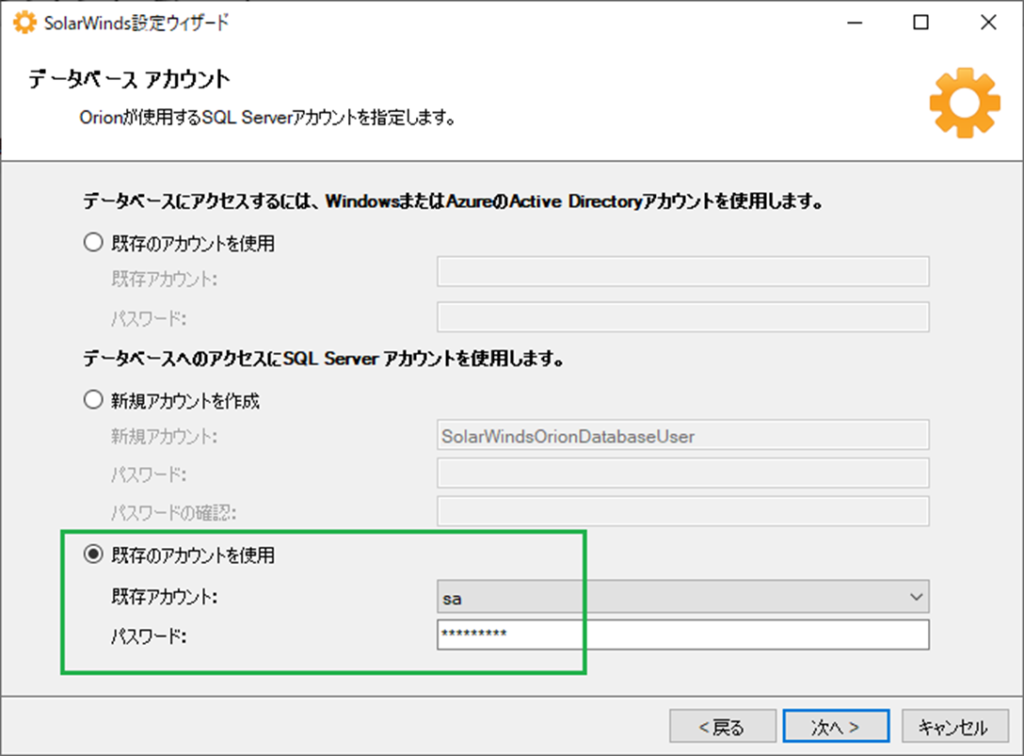Screen dimensions: 1024x756
Task: Click the Windows account パスワード field
Action: tap(682, 317)
